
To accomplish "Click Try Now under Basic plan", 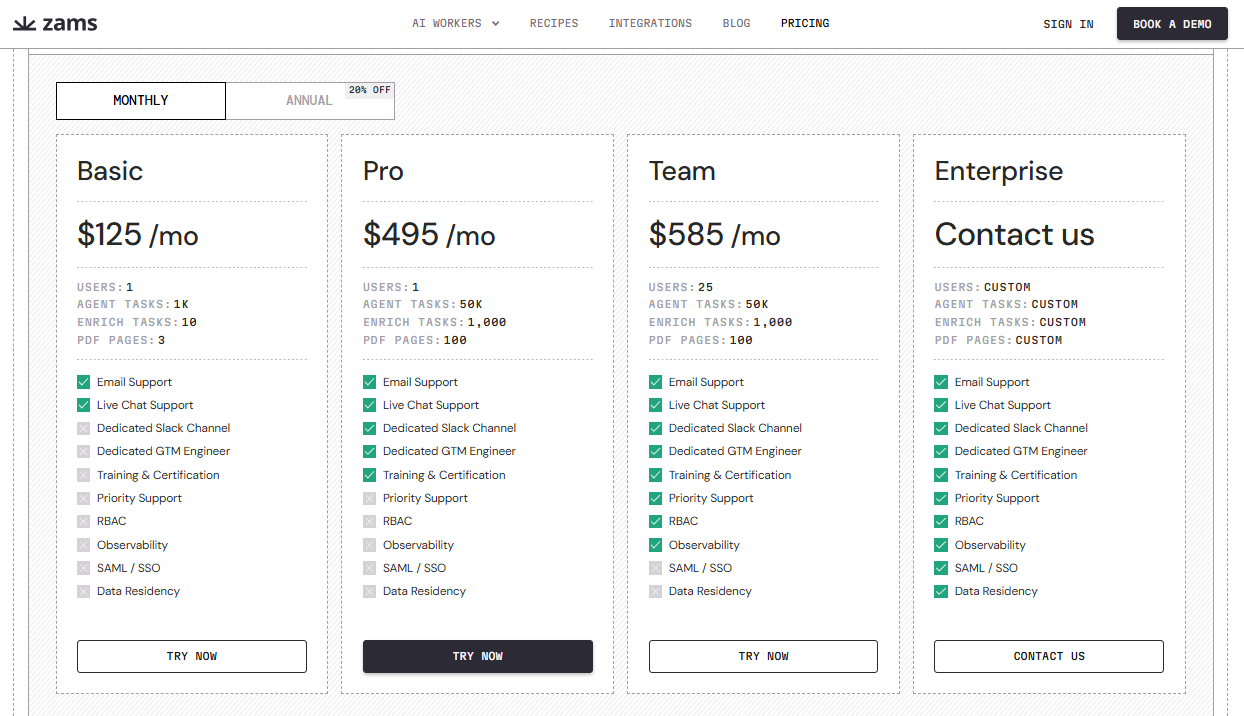I will (192, 656).
